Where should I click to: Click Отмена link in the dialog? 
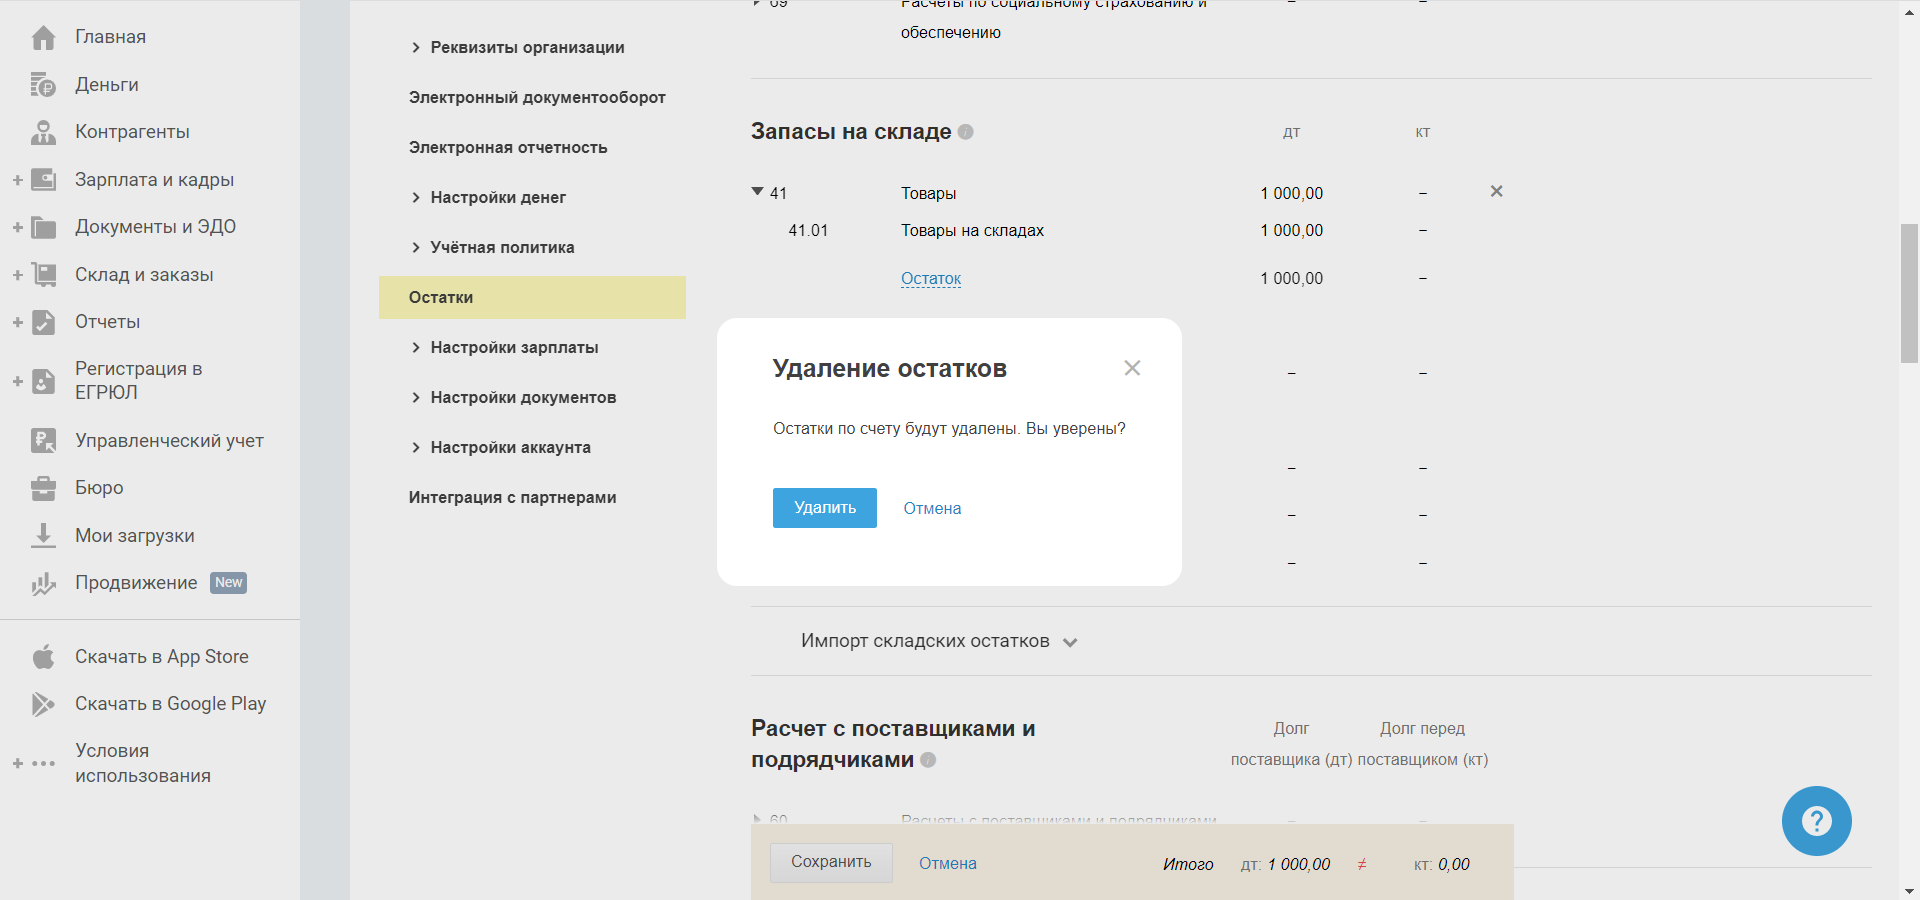tap(932, 508)
